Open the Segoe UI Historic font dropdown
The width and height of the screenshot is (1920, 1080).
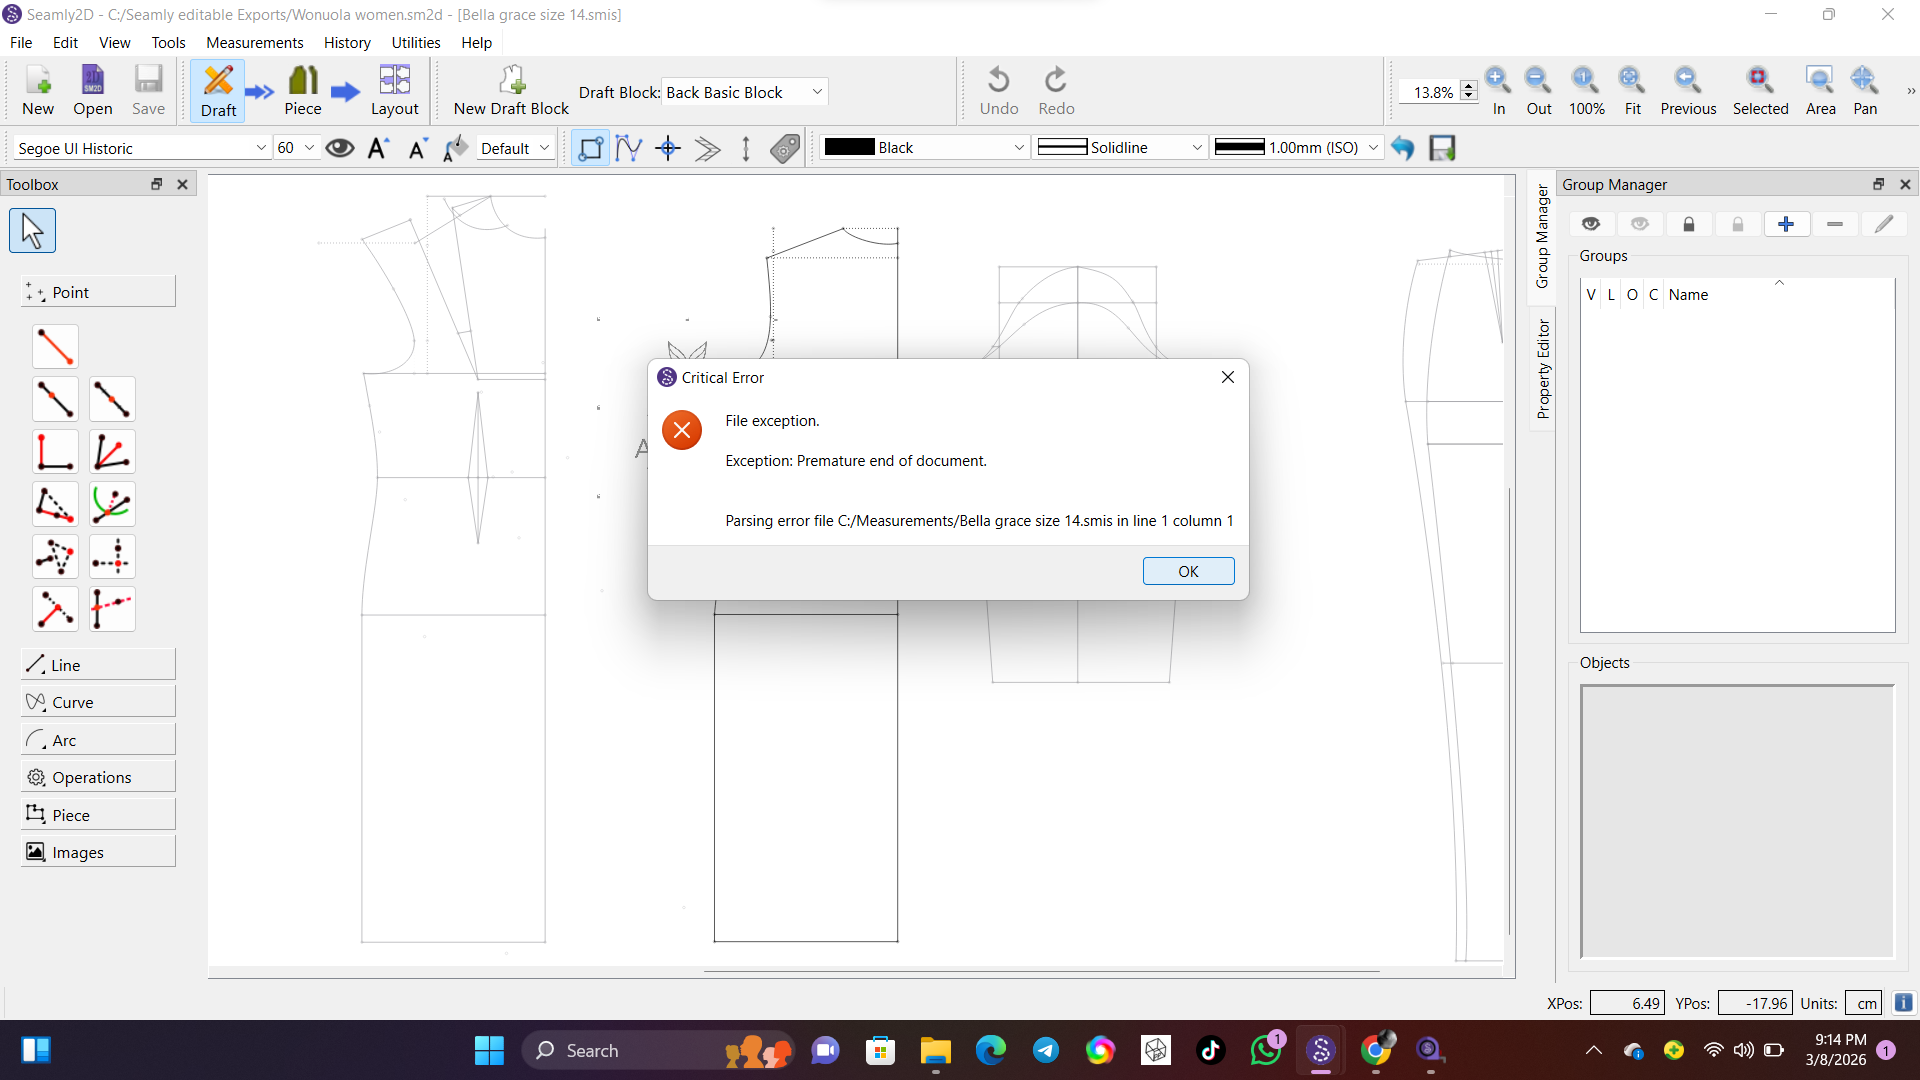coord(142,148)
